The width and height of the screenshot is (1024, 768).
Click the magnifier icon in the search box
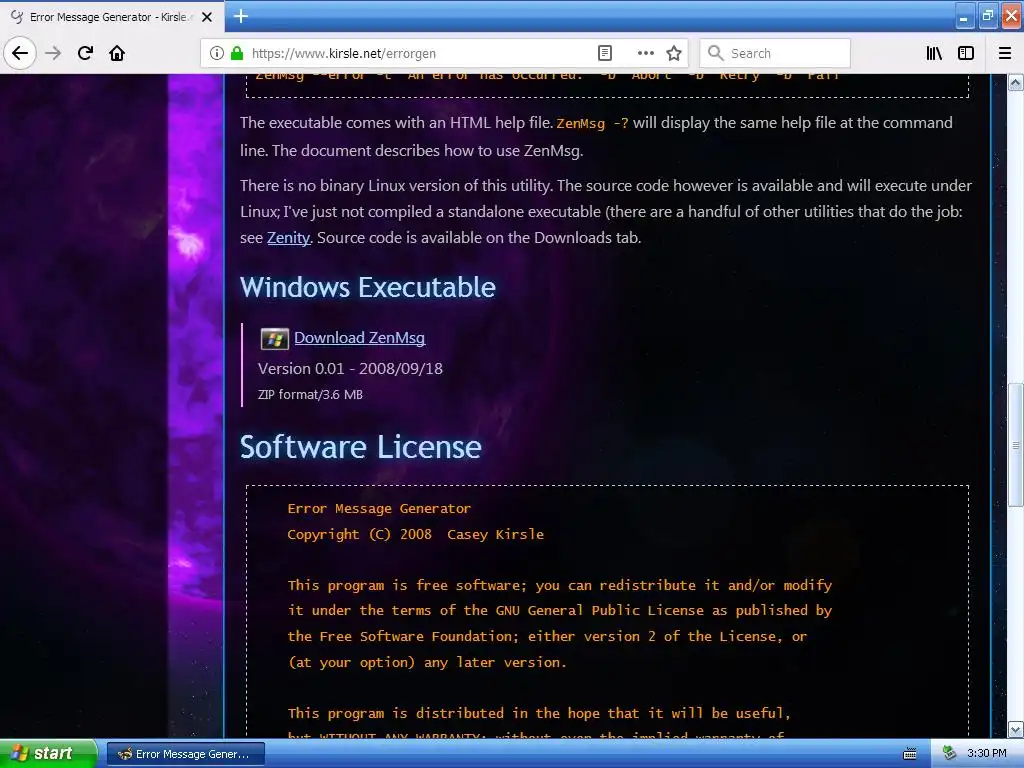tap(715, 53)
